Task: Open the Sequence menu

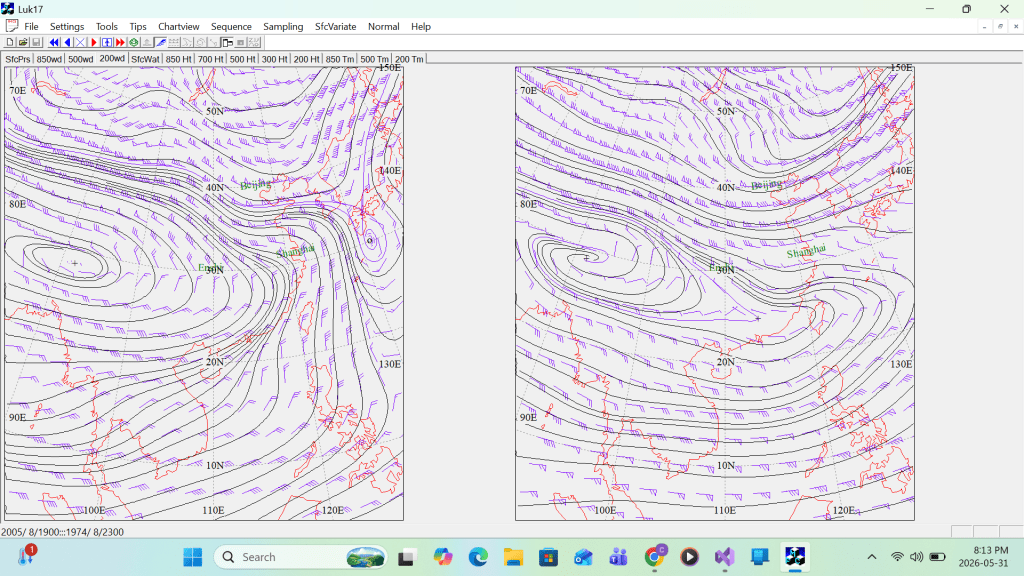Action: [231, 26]
